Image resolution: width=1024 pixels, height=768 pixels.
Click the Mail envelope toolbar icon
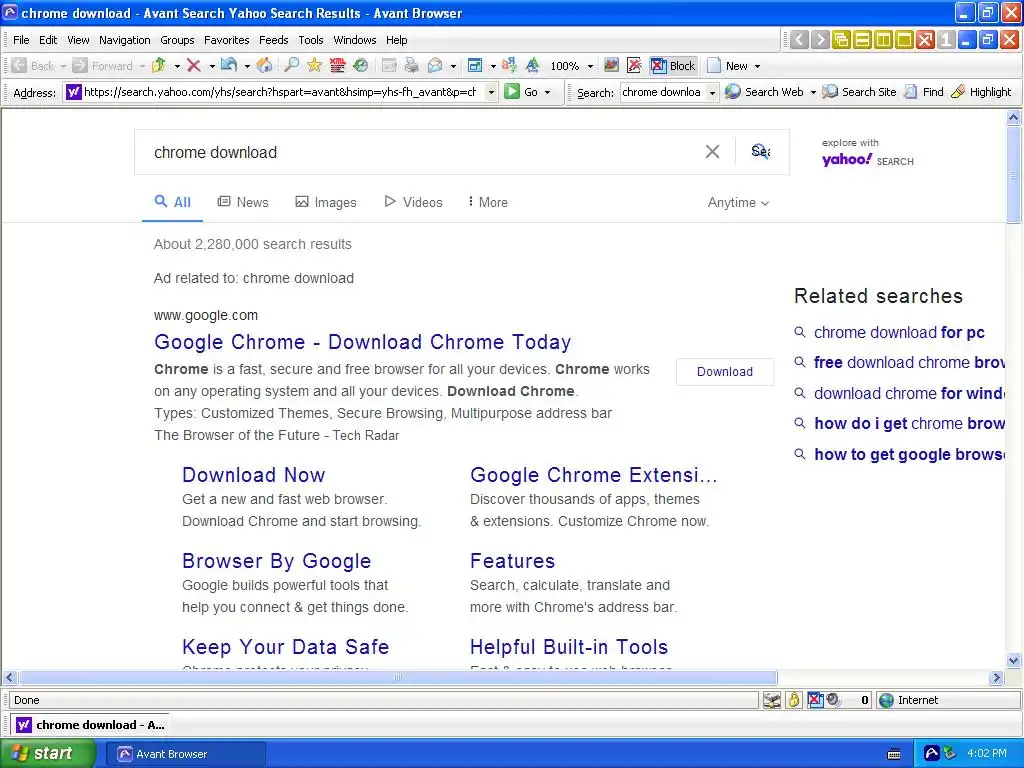point(435,65)
